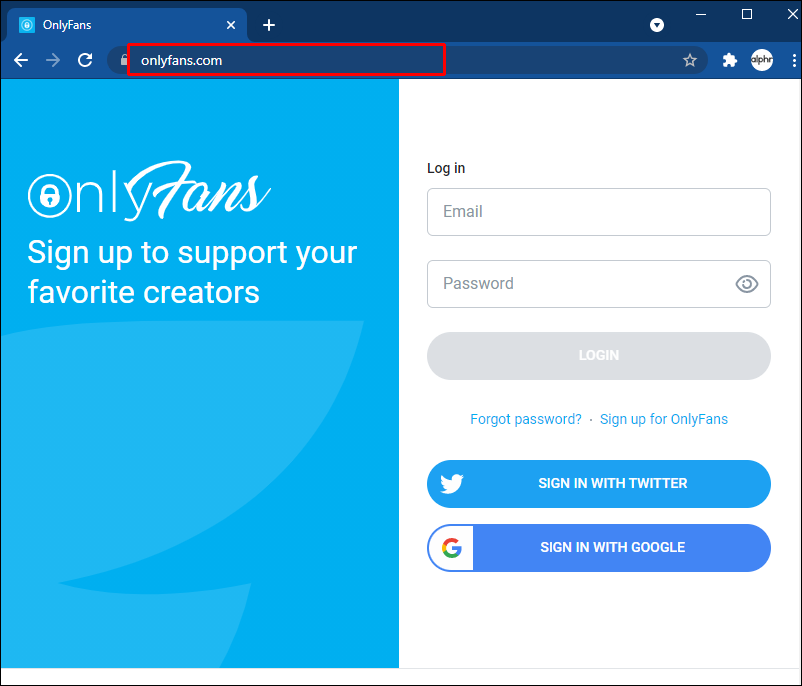Click the OnlyFans logo
Viewport: 802px width, 686px height.
coord(149,191)
